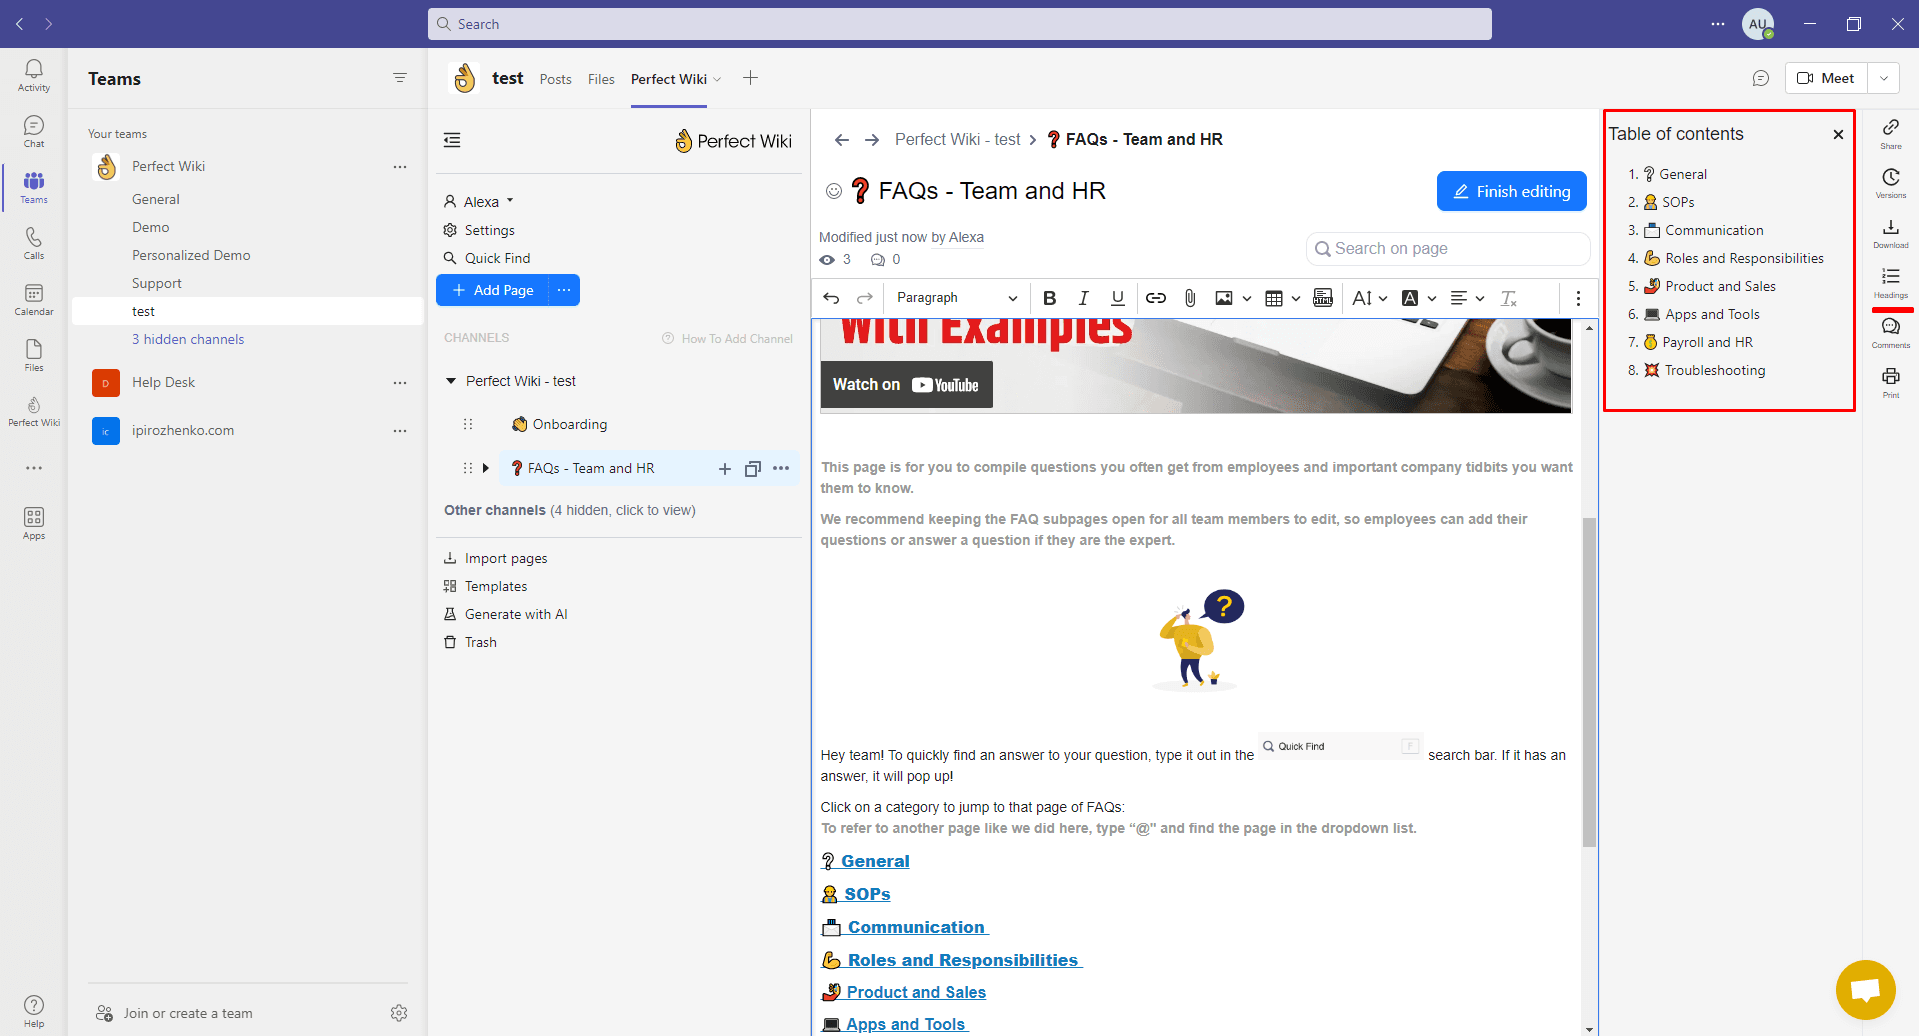Open the Activity view in Teams rail
Image resolution: width=1919 pixels, height=1036 pixels.
(x=34, y=75)
